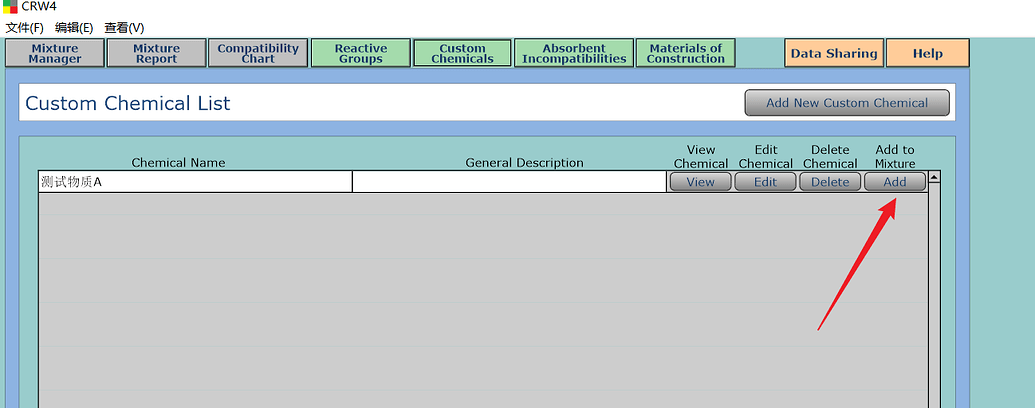Add 测试物质A to the mixture
The width and height of the screenshot is (1035, 408).
[x=894, y=182]
